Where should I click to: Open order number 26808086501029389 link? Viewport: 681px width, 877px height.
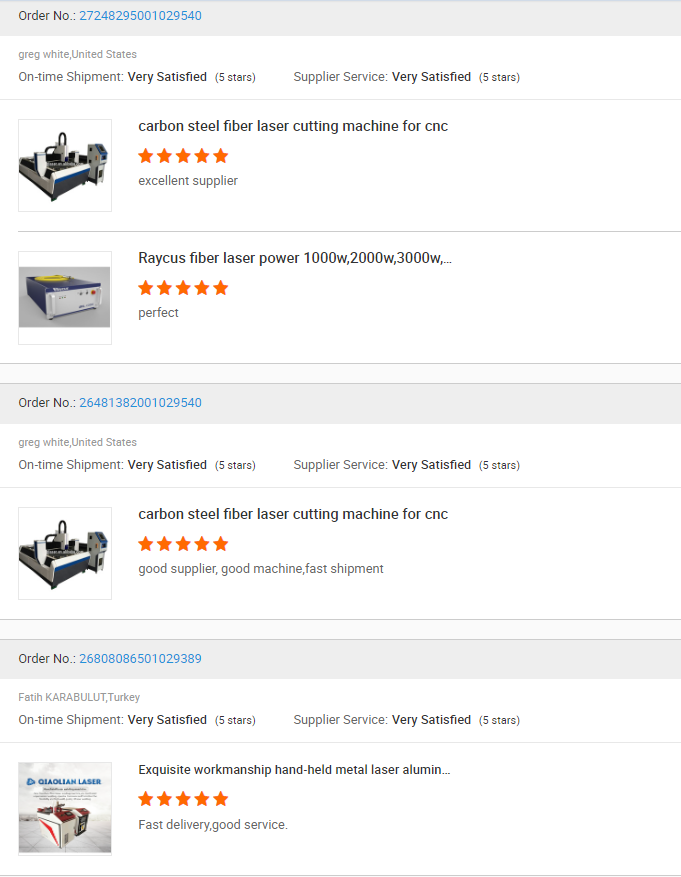(140, 658)
